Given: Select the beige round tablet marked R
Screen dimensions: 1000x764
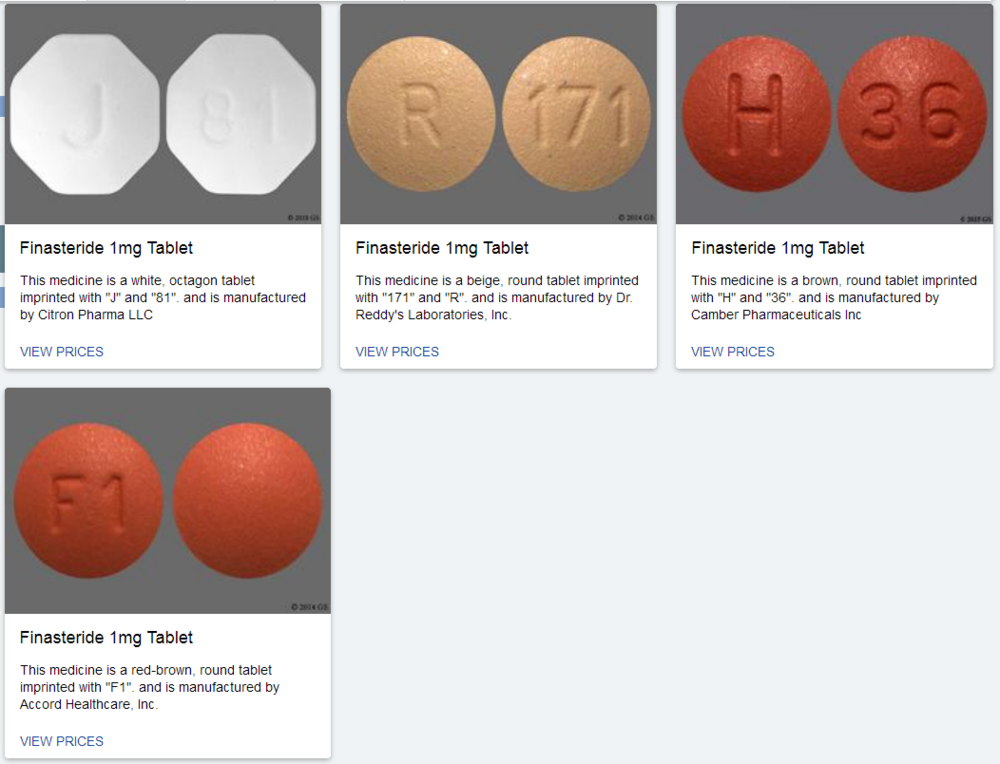Looking at the screenshot, I should click(421, 117).
